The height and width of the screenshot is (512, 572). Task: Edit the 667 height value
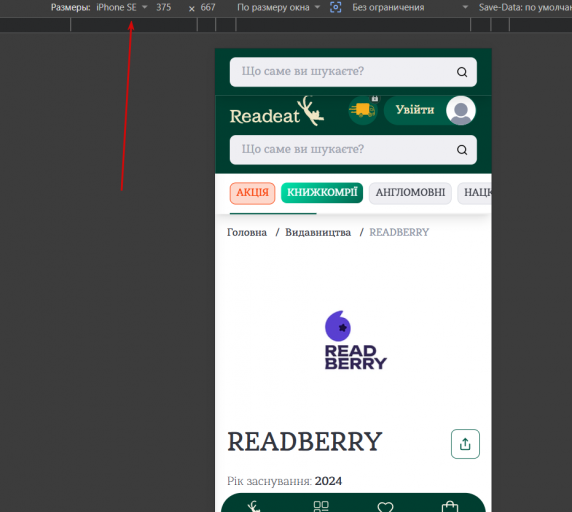(208, 7)
